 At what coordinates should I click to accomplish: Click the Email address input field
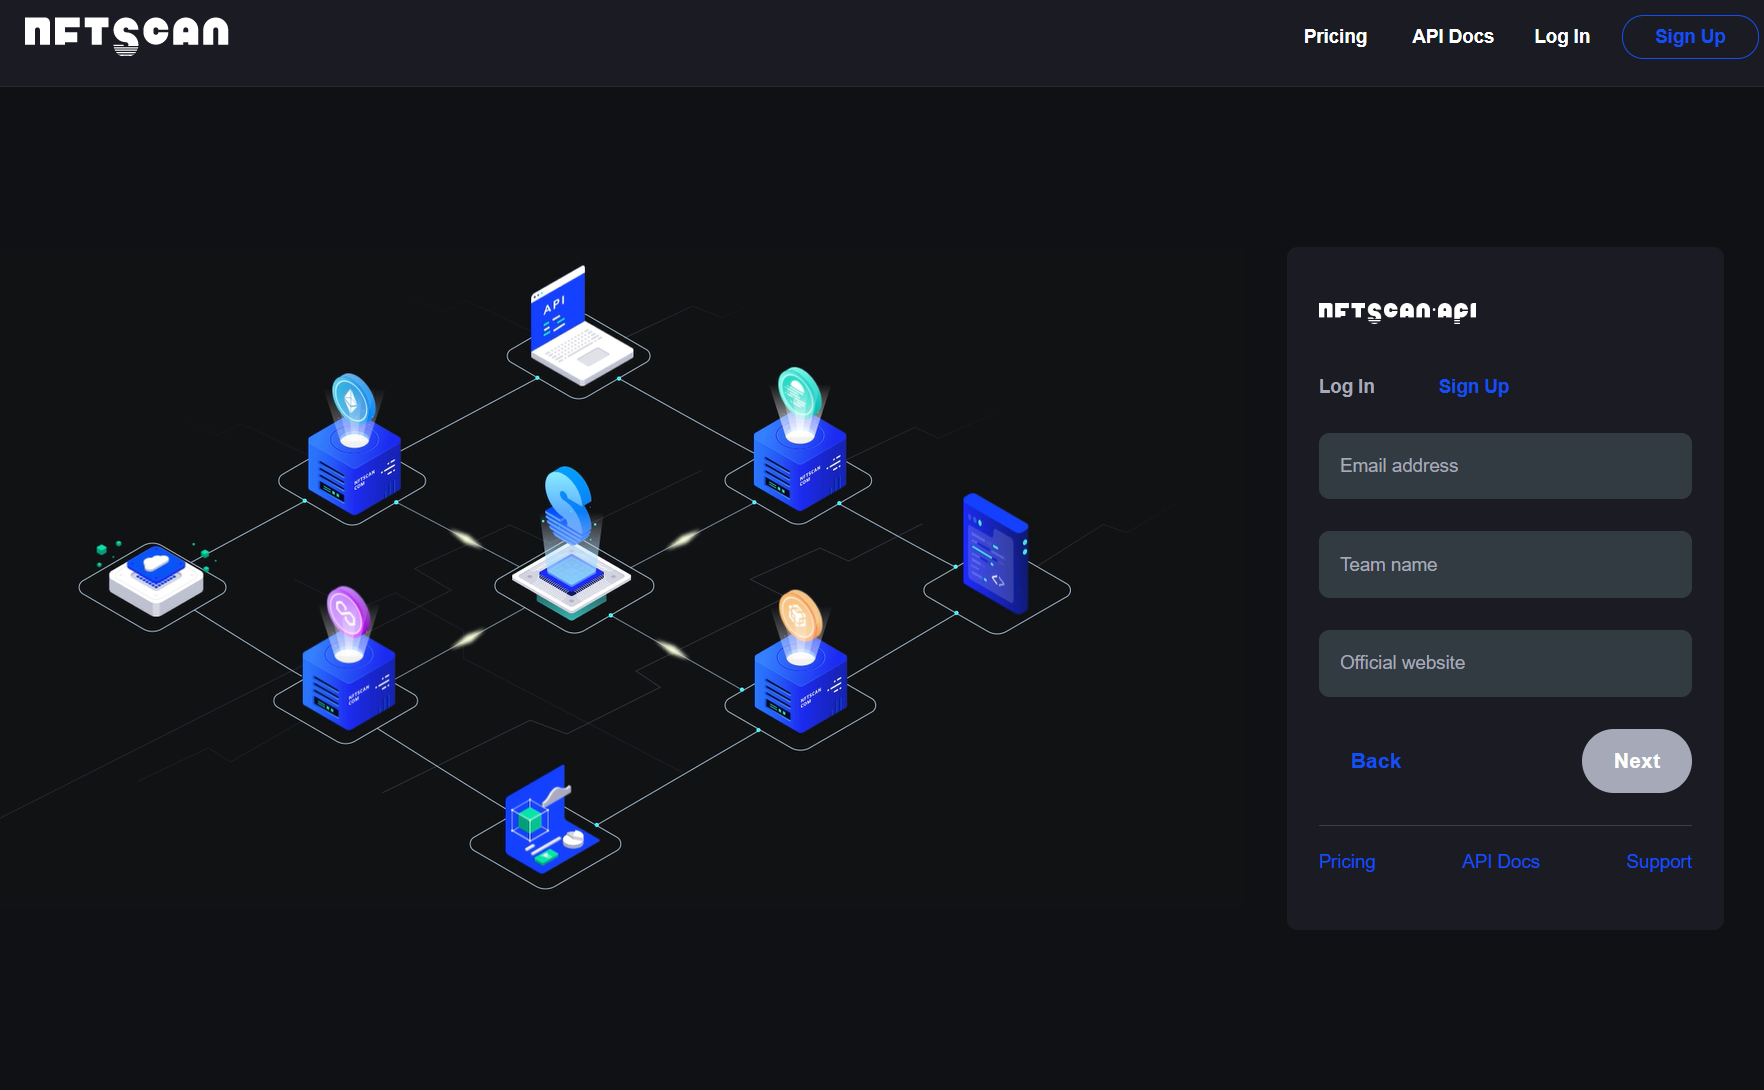1504,466
